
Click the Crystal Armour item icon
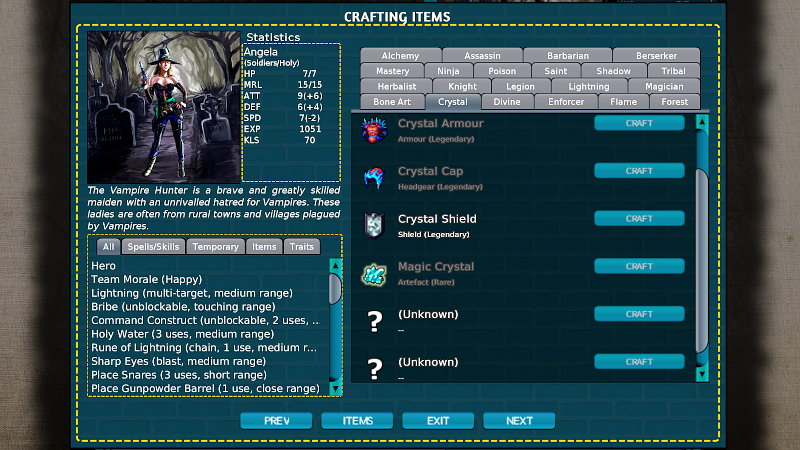coord(375,130)
